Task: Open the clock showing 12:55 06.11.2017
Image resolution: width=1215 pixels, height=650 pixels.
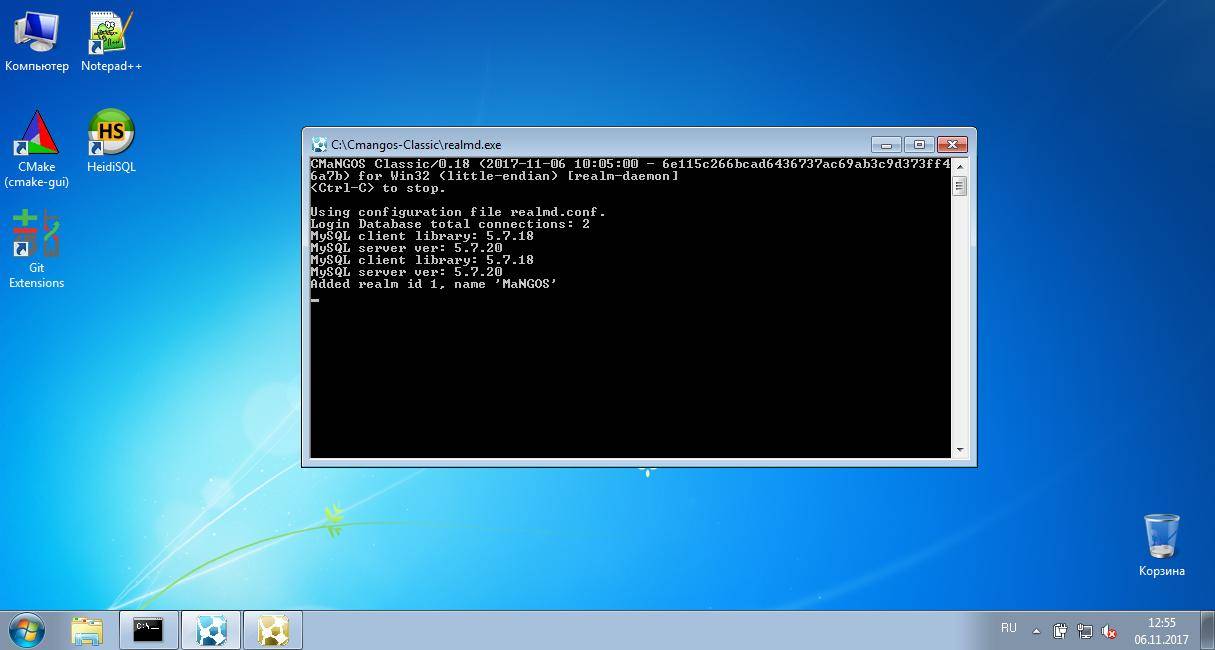Action: click(x=1161, y=630)
